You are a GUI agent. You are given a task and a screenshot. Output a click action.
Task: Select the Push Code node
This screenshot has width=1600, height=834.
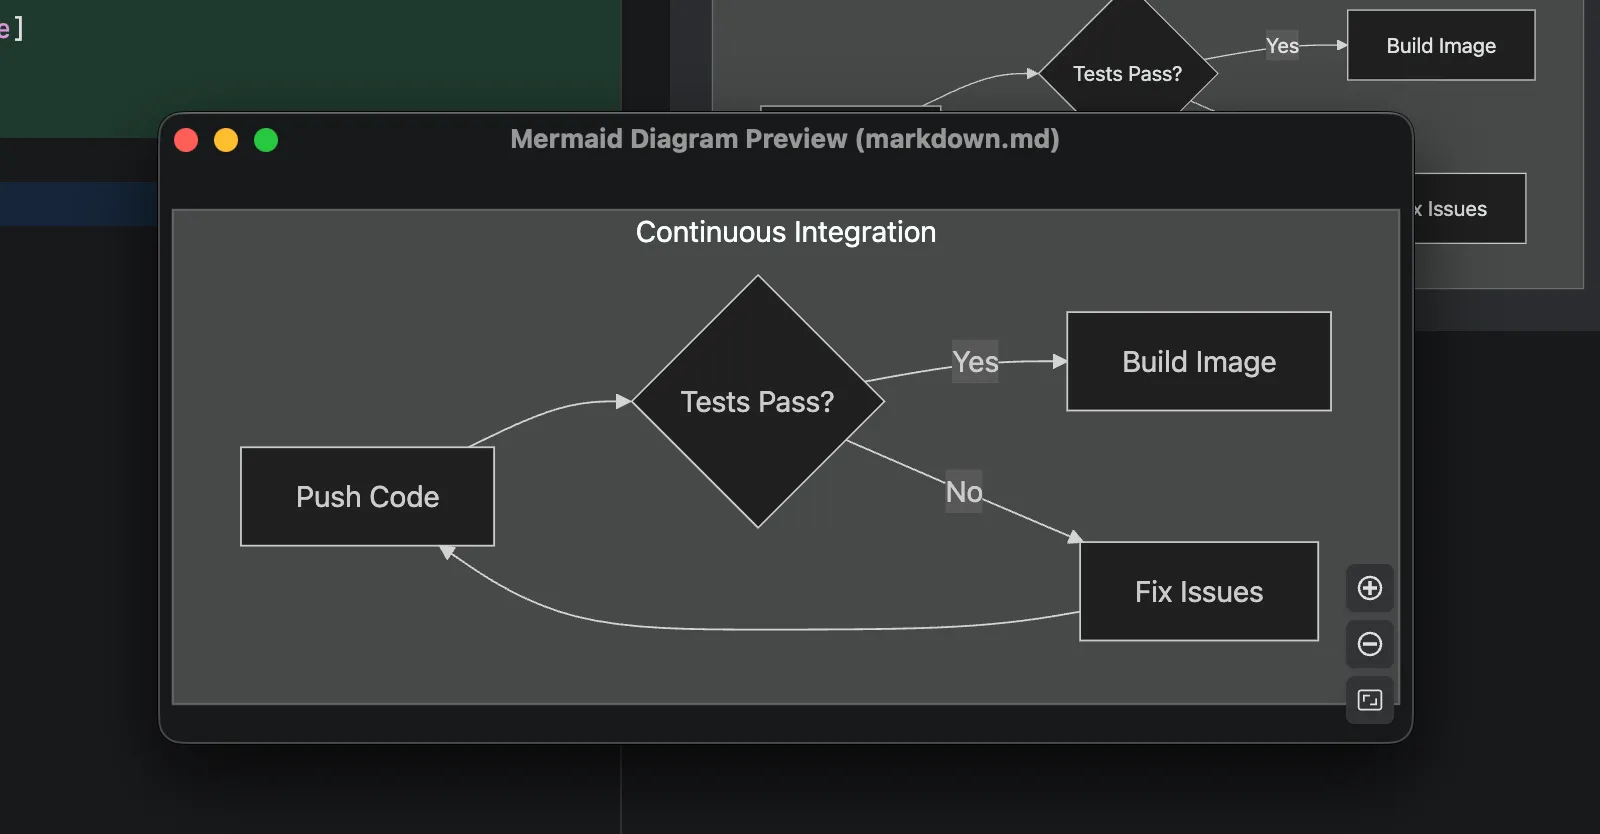367,497
